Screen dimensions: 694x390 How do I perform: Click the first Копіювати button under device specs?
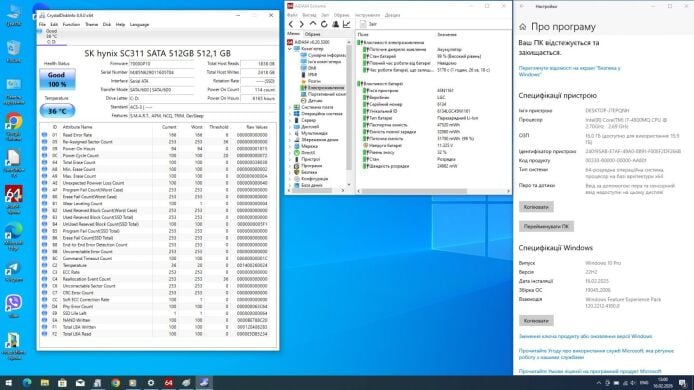pos(536,207)
